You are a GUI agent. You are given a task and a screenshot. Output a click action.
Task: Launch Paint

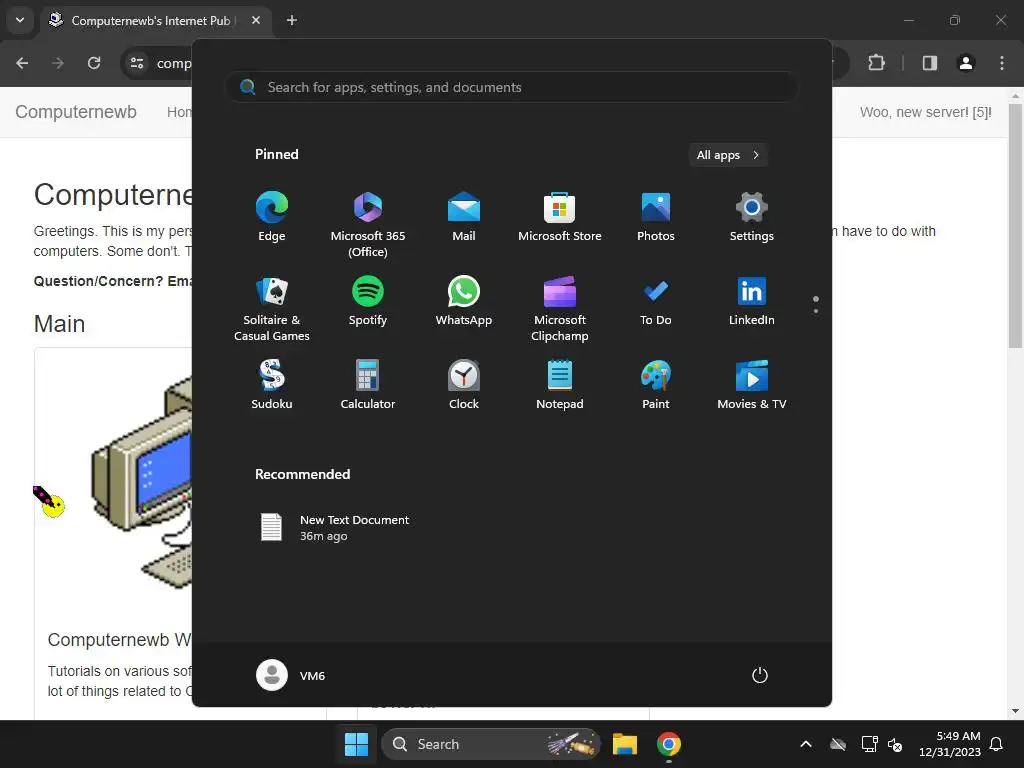click(x=656, y=384)
